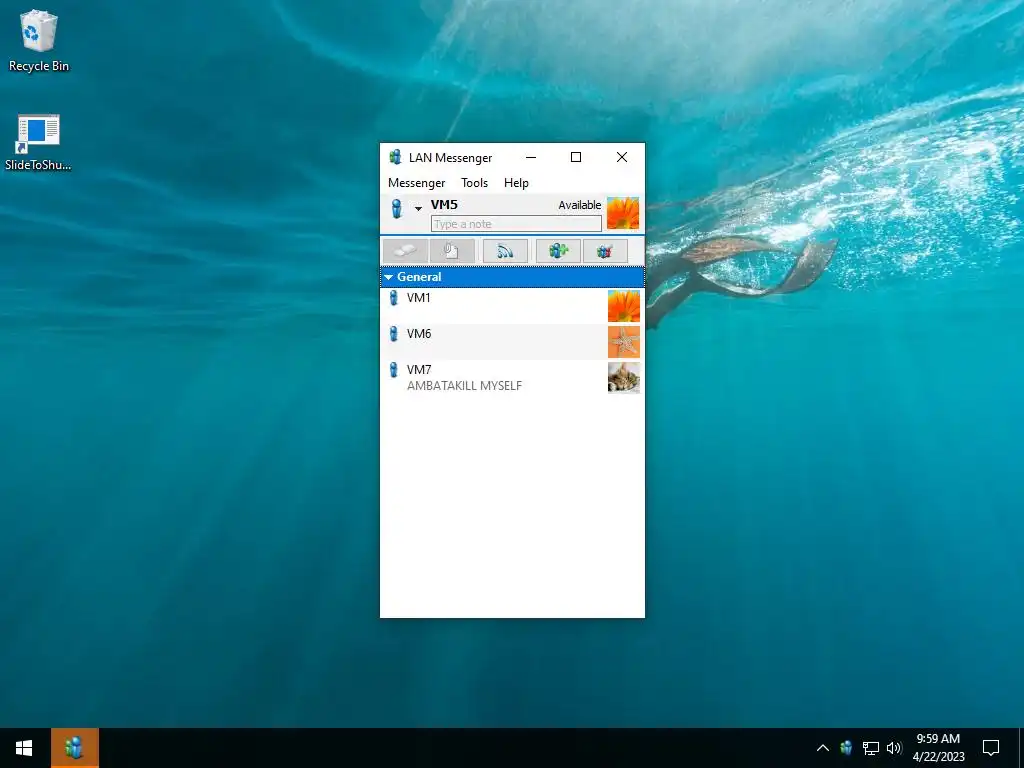1024x768 pixels.
Task: Select contact VM1 in the list
Action: (512, 306)
